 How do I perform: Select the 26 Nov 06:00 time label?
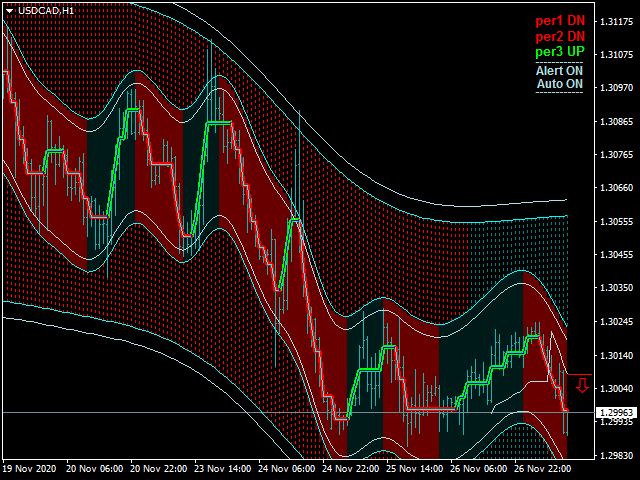[x=478, y=469]
